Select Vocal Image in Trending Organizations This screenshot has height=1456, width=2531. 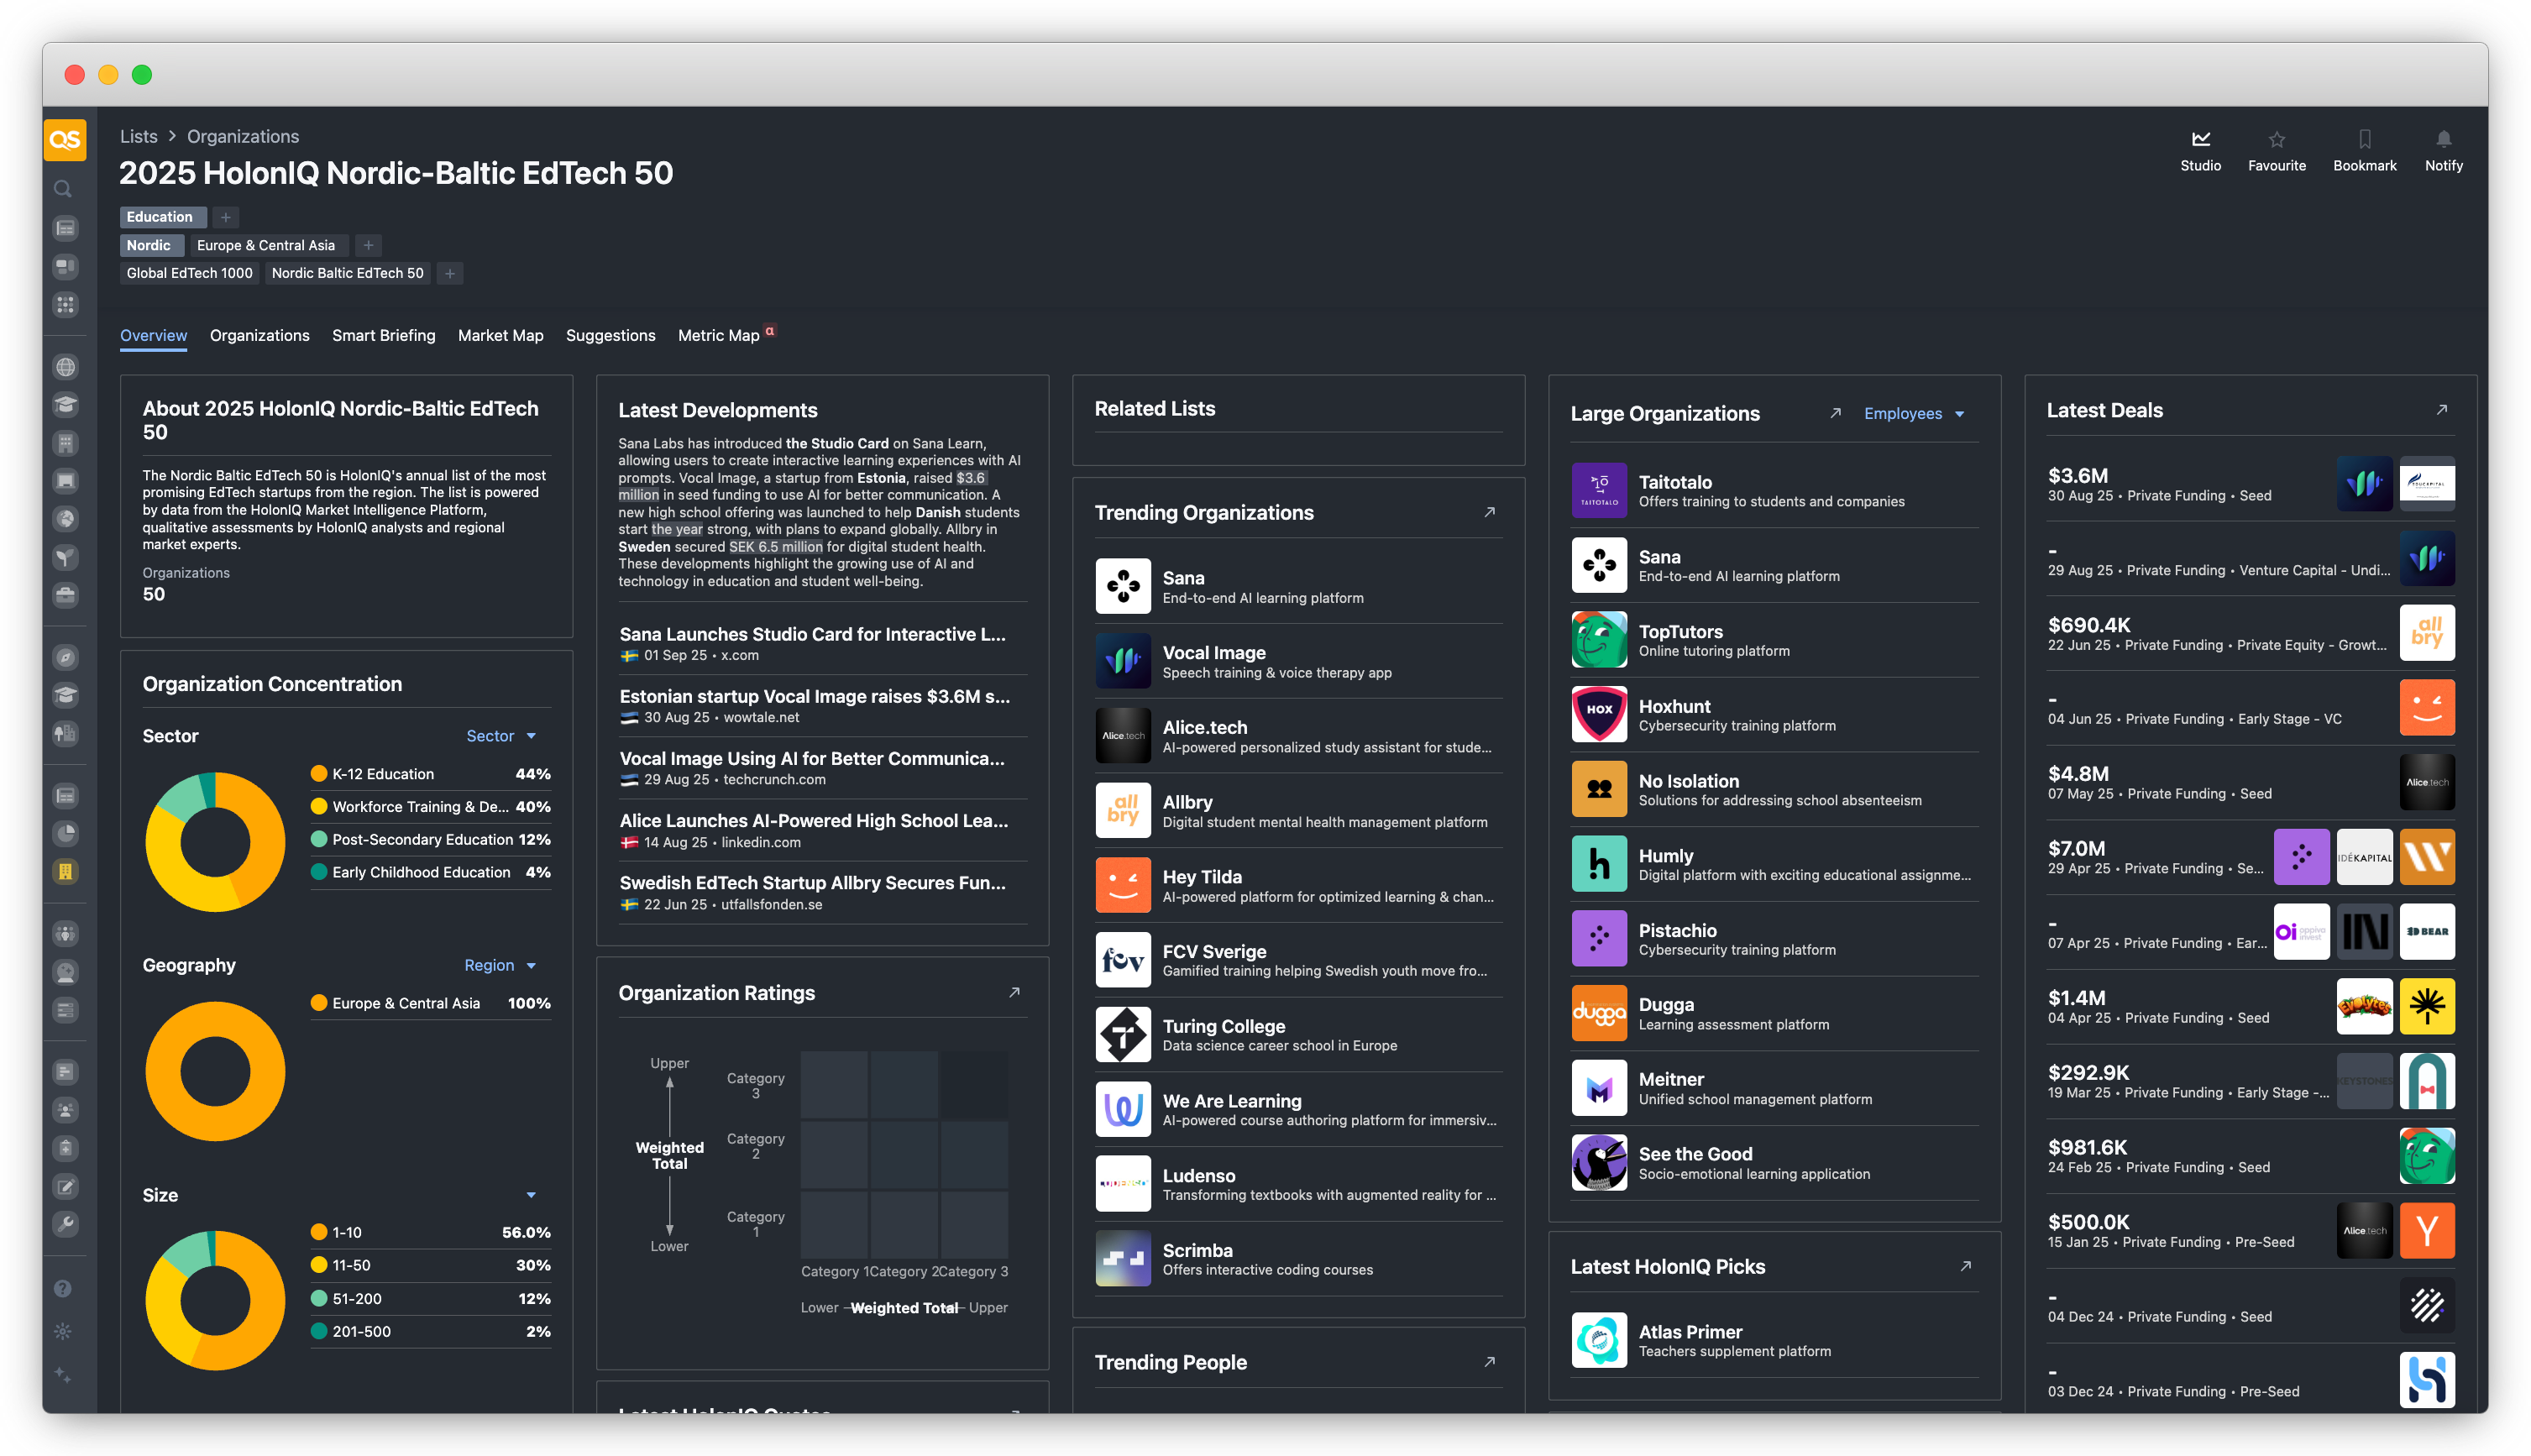(x=1213, y=653)
